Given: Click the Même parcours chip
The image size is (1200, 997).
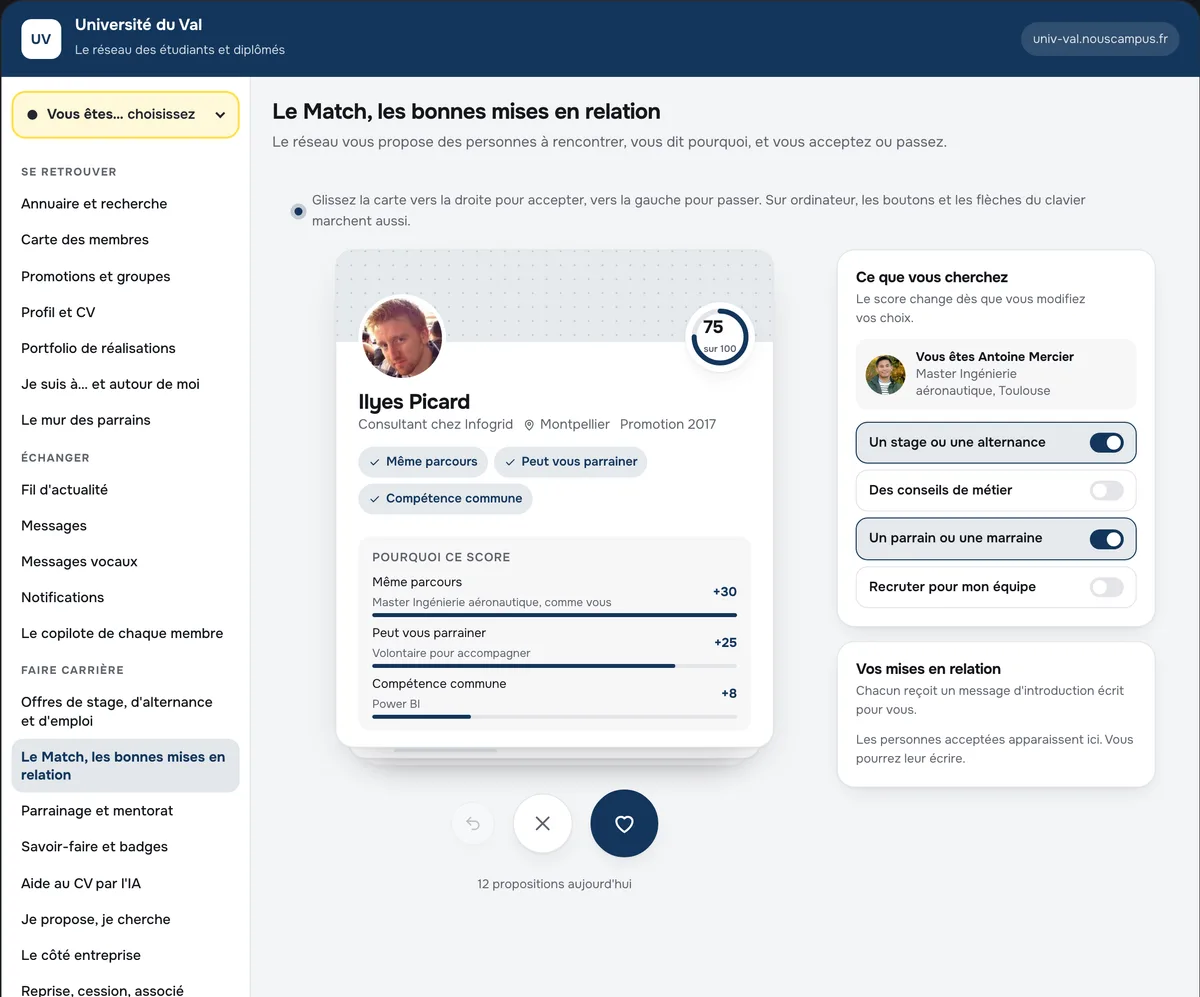Looking at the screenshot, I should (x=424, y=462).
